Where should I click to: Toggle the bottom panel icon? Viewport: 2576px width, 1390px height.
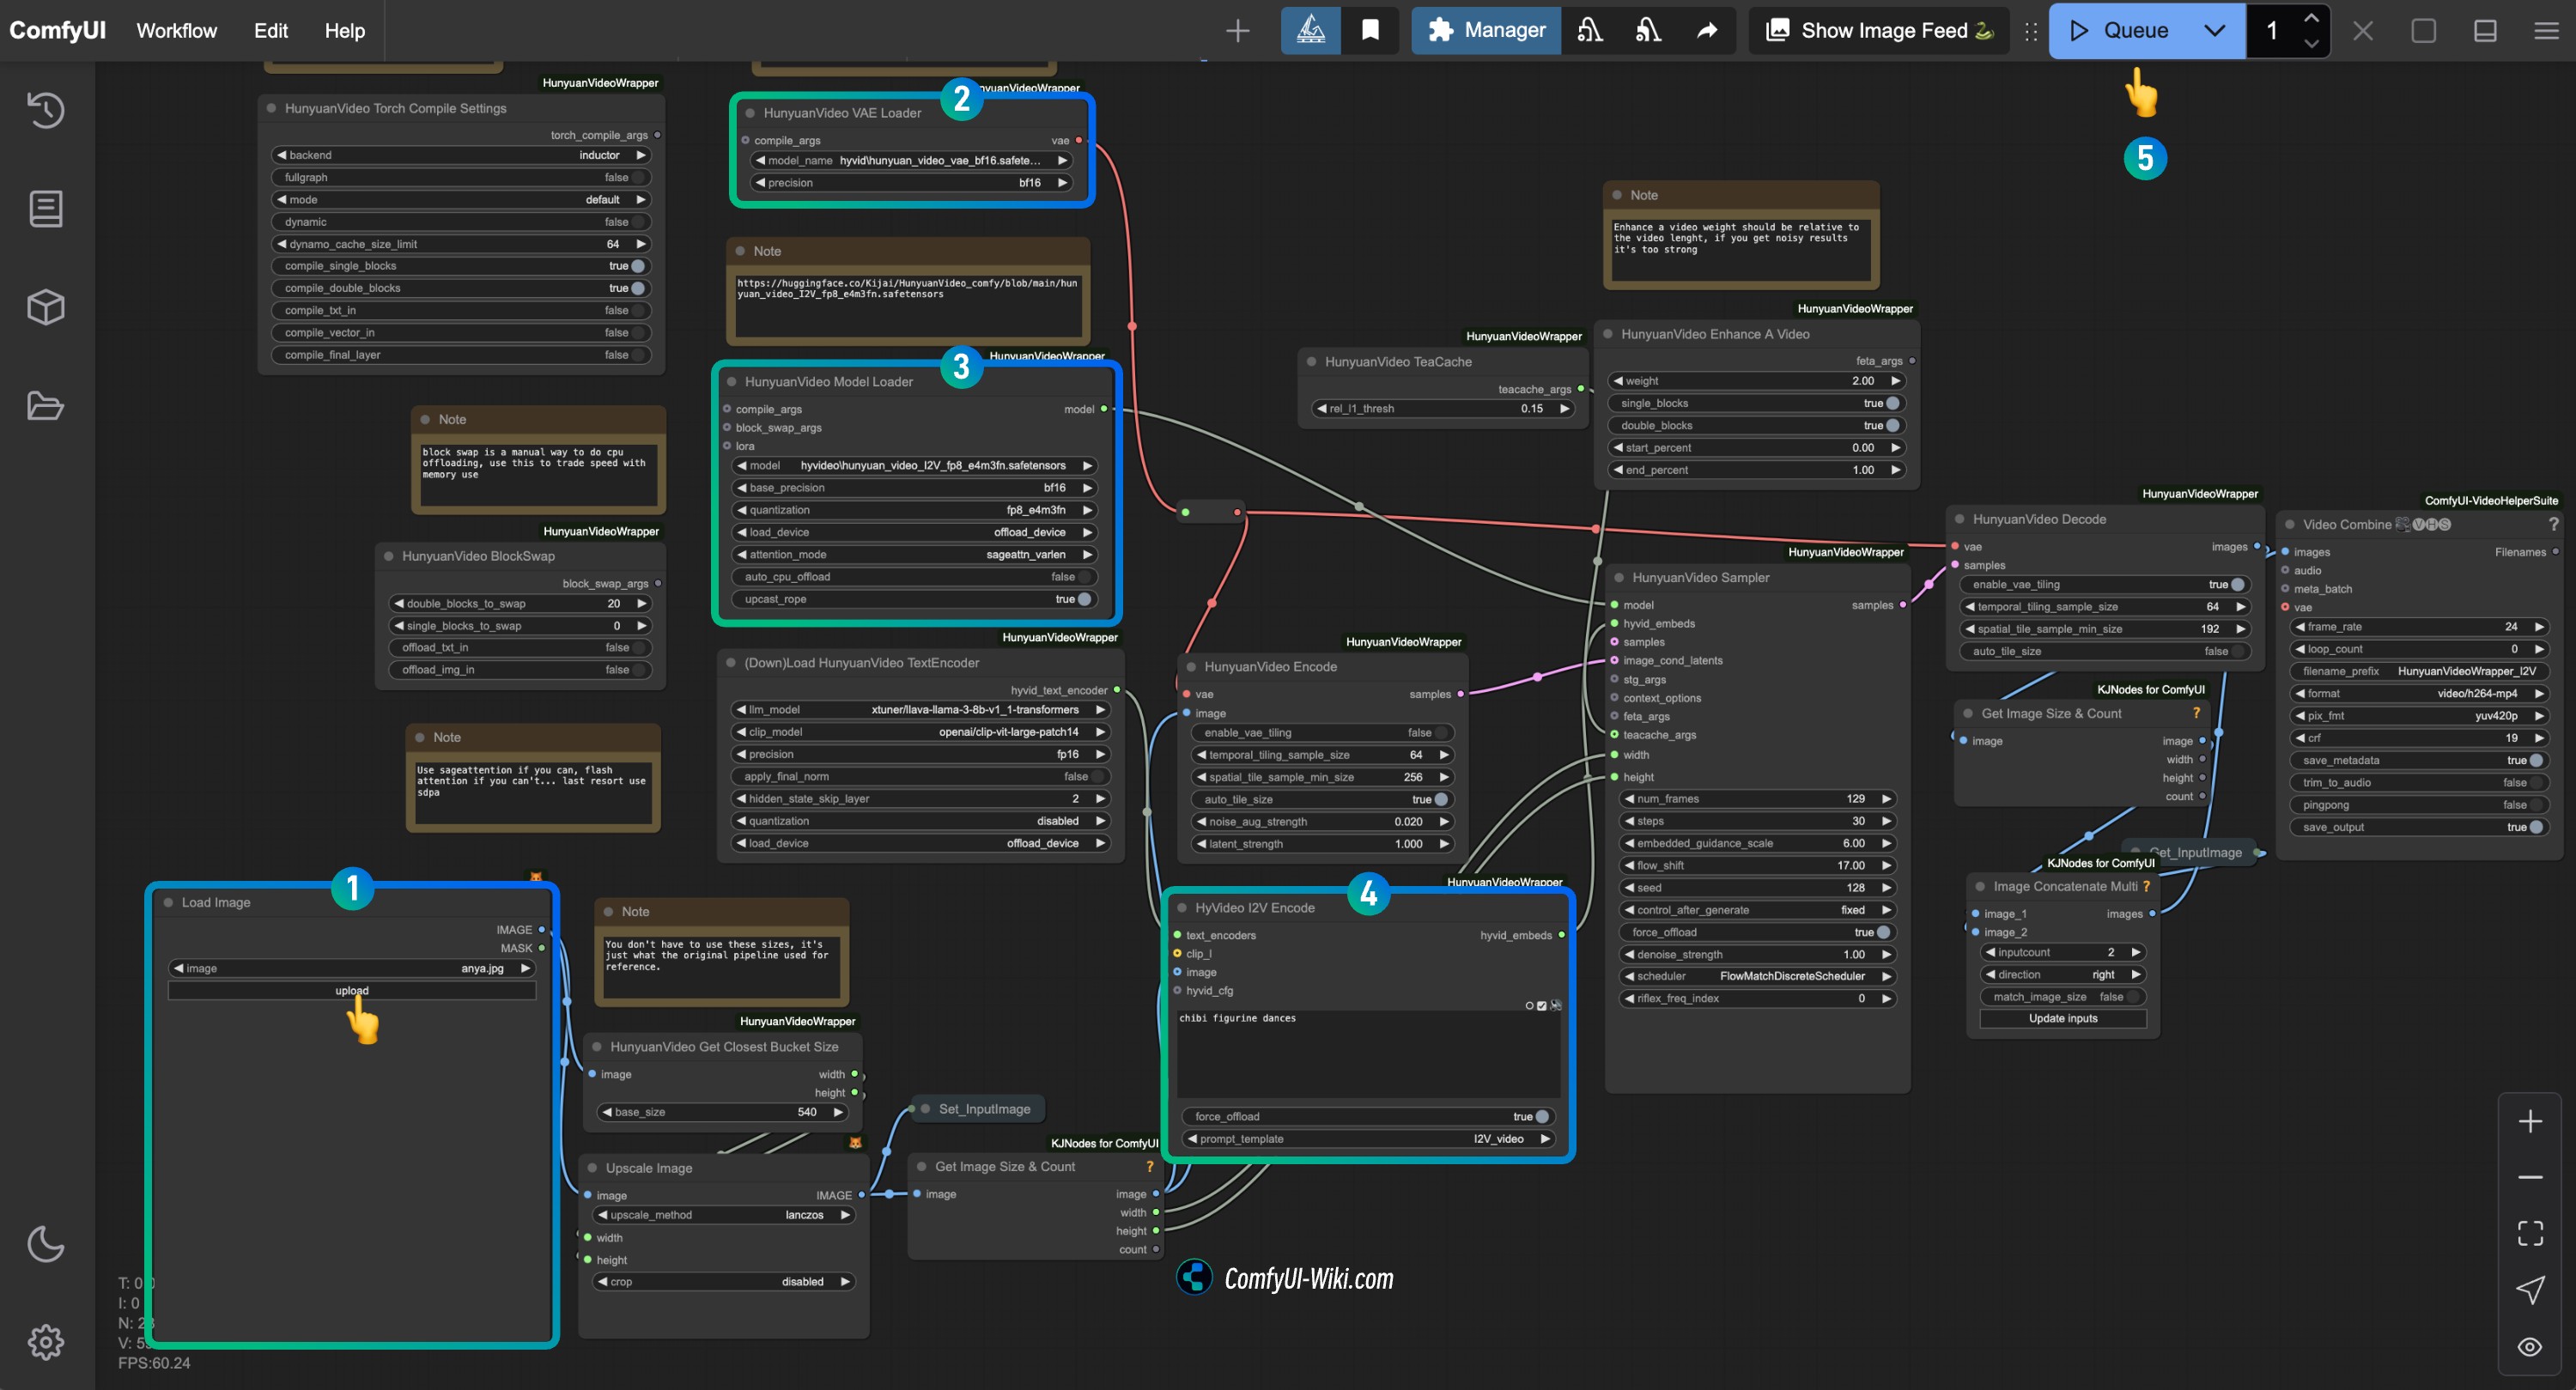pyautogui.click(x=2485, y=31)
